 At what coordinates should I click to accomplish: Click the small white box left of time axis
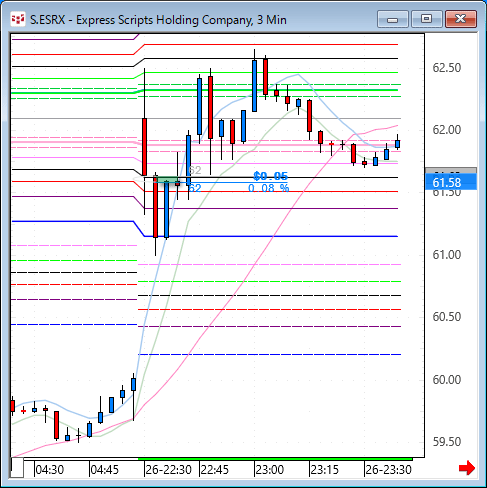point(17,467)
